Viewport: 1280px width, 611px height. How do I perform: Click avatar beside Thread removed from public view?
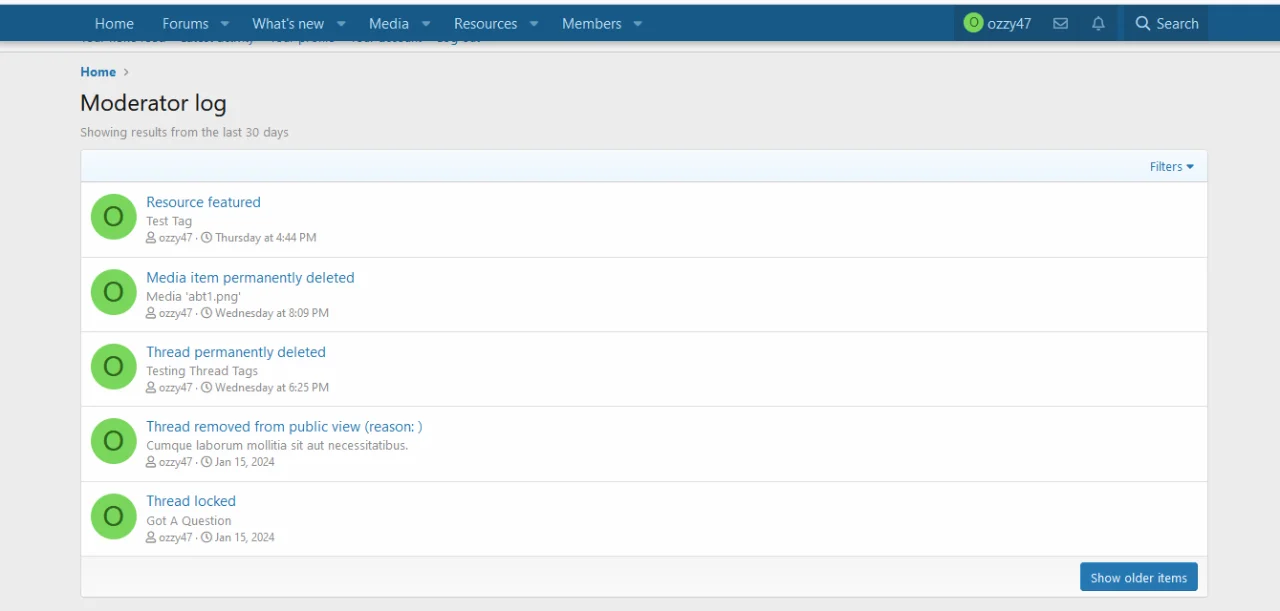pos(113,441)
